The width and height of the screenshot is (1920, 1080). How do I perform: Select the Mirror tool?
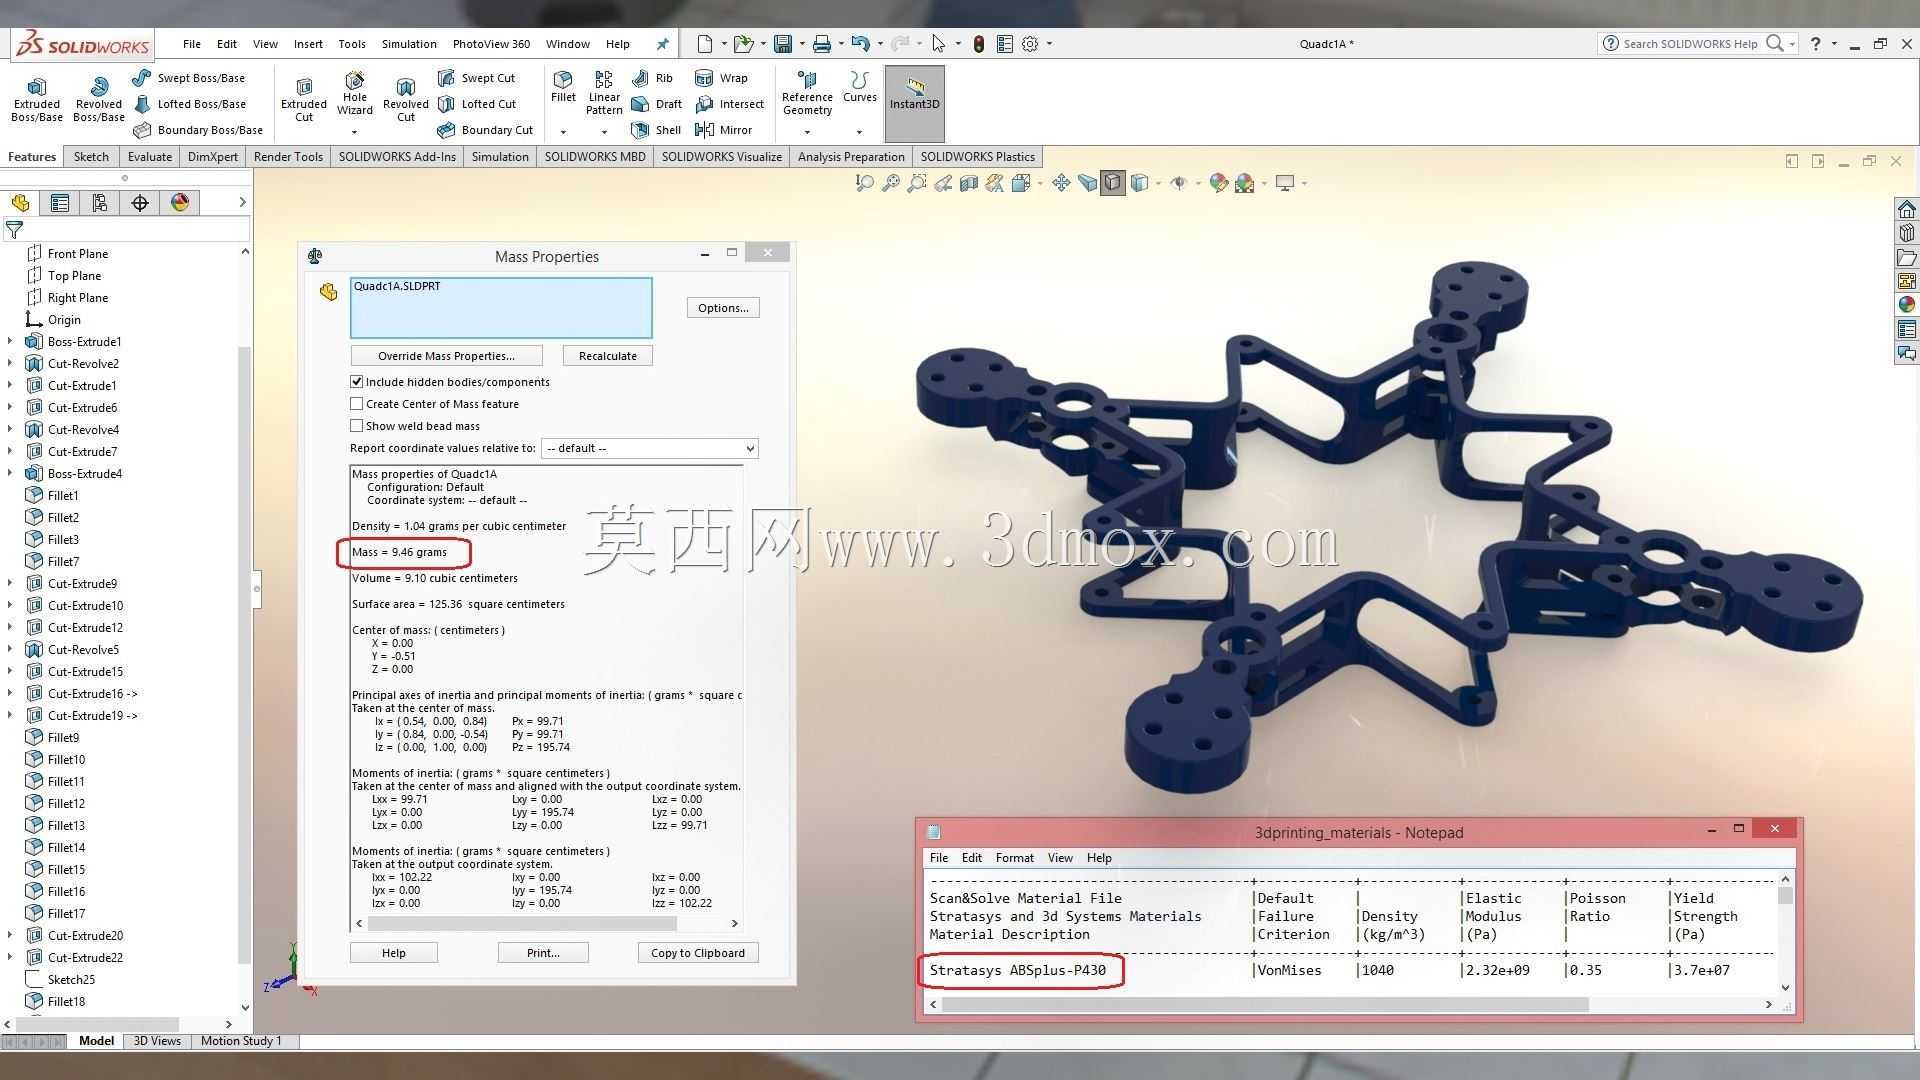coord(724,130)
